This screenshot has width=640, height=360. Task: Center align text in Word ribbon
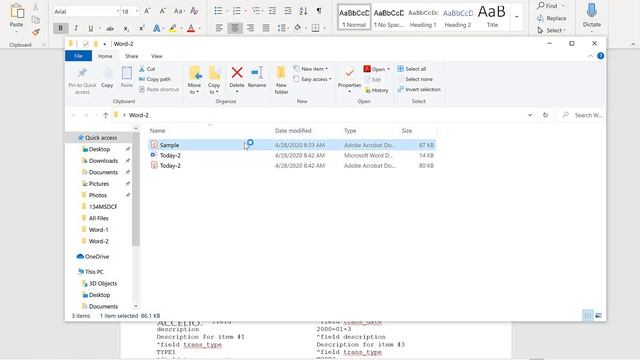(x=235, y=28)
